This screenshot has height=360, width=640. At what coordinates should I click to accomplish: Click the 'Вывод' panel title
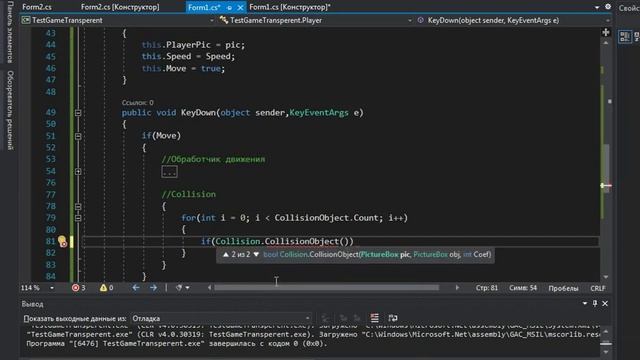tap(32, 304)
